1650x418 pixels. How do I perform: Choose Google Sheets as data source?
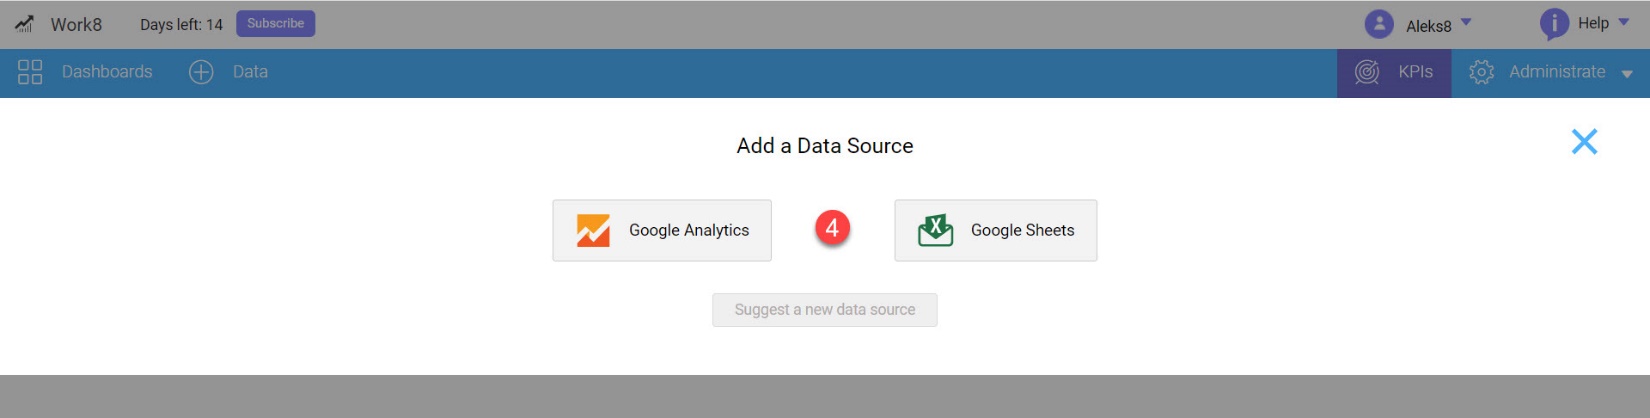tap(996, 230)
